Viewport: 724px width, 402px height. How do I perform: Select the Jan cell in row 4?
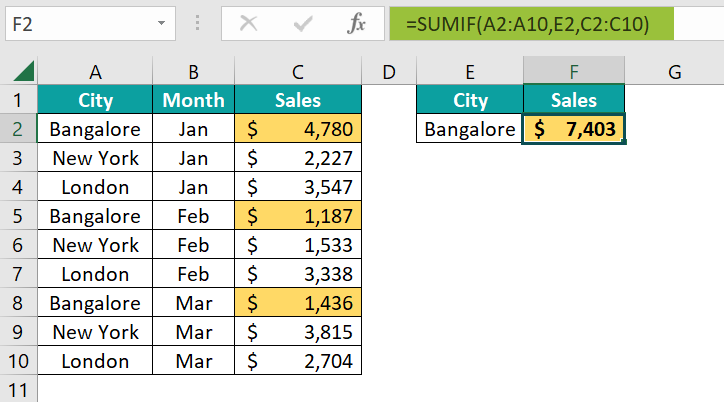tap(193, 187)
